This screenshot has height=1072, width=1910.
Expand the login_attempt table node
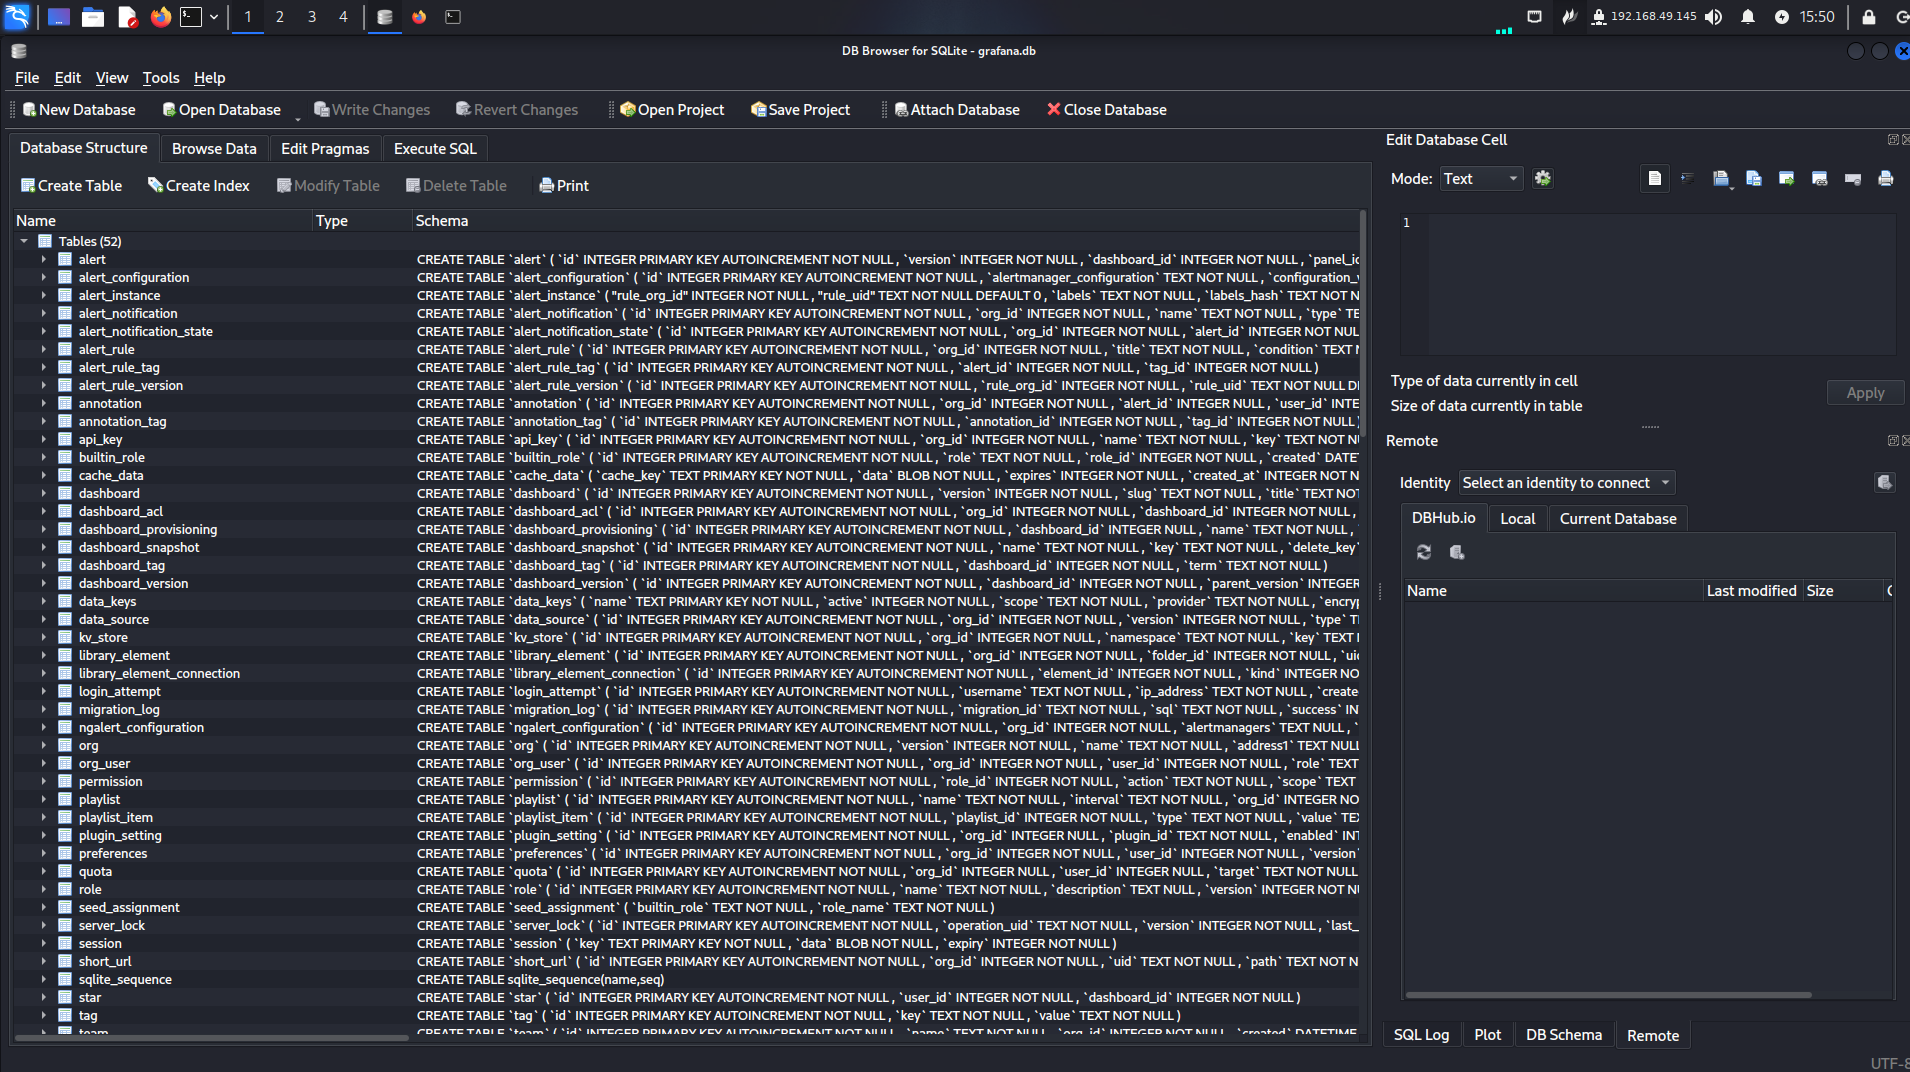point(44,691)
